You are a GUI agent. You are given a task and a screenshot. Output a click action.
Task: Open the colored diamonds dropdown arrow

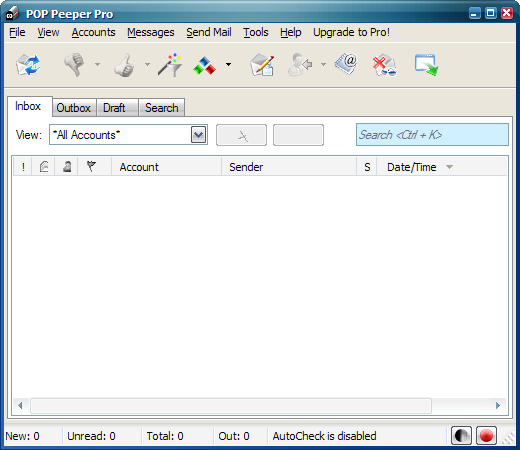[x=229, y=64]
